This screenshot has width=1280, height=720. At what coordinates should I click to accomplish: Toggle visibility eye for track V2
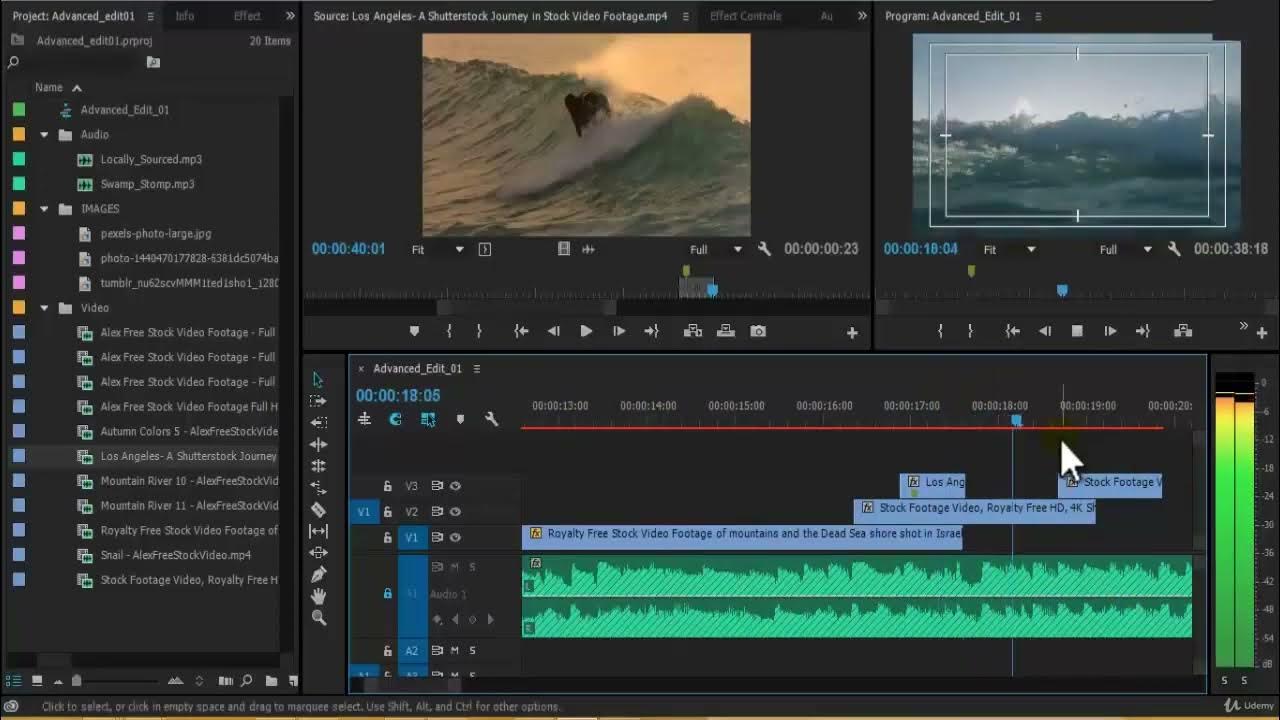click(x=455, y=512)
